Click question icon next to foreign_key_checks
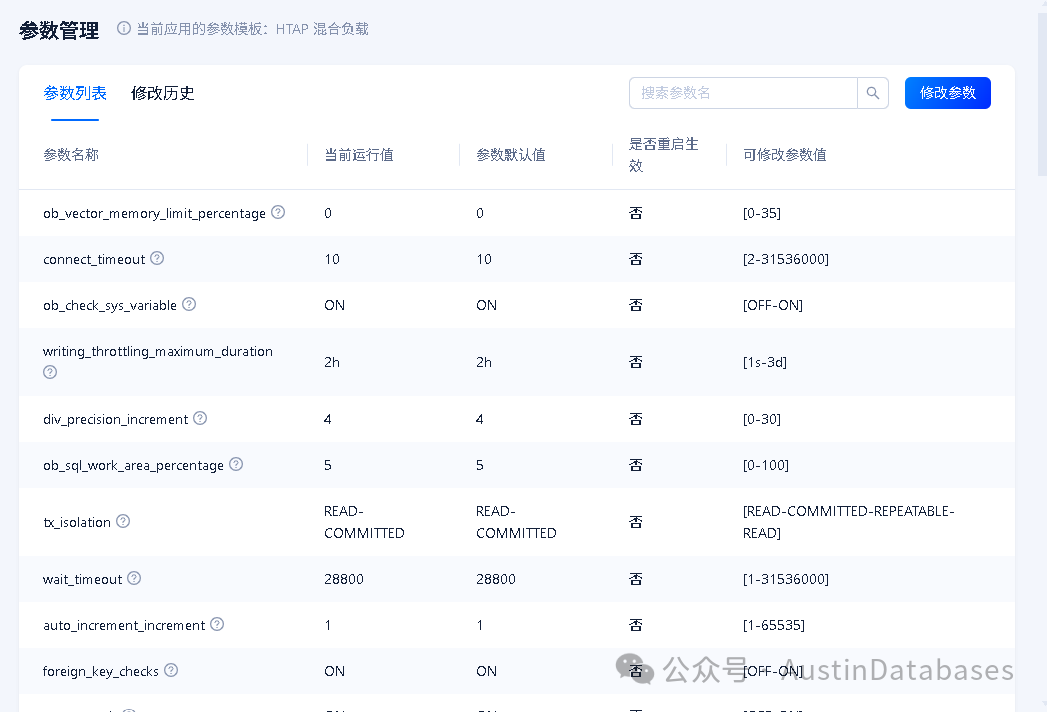 point(173,670)
